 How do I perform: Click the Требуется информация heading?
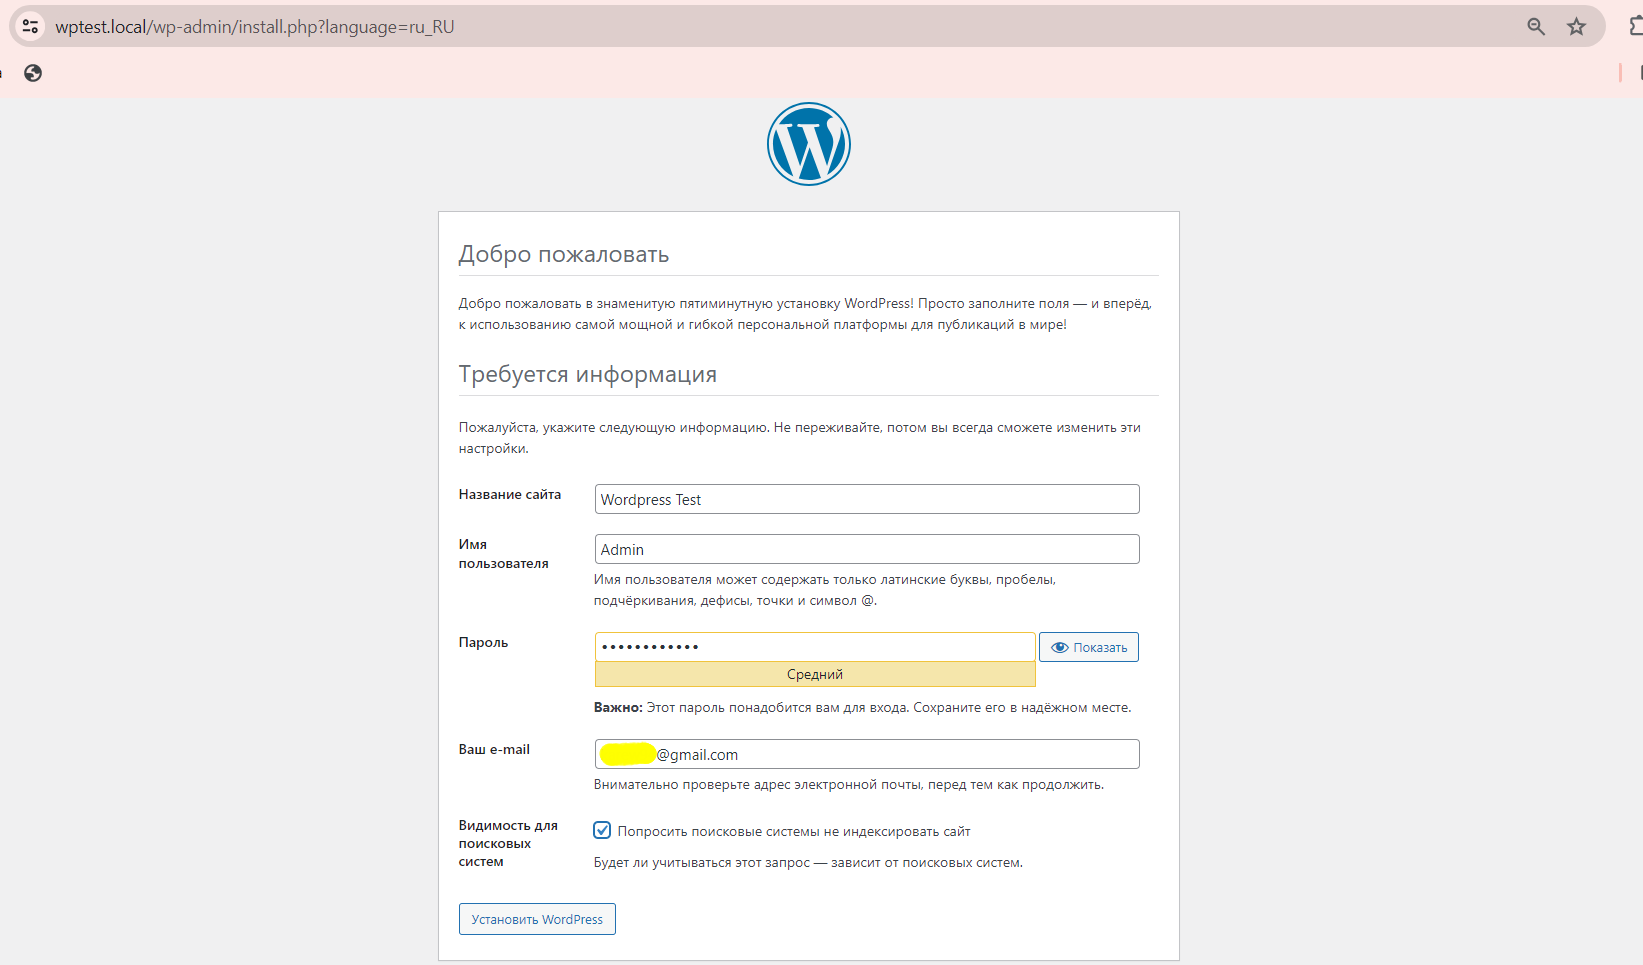pyautogui.click(x=588, y=374)
